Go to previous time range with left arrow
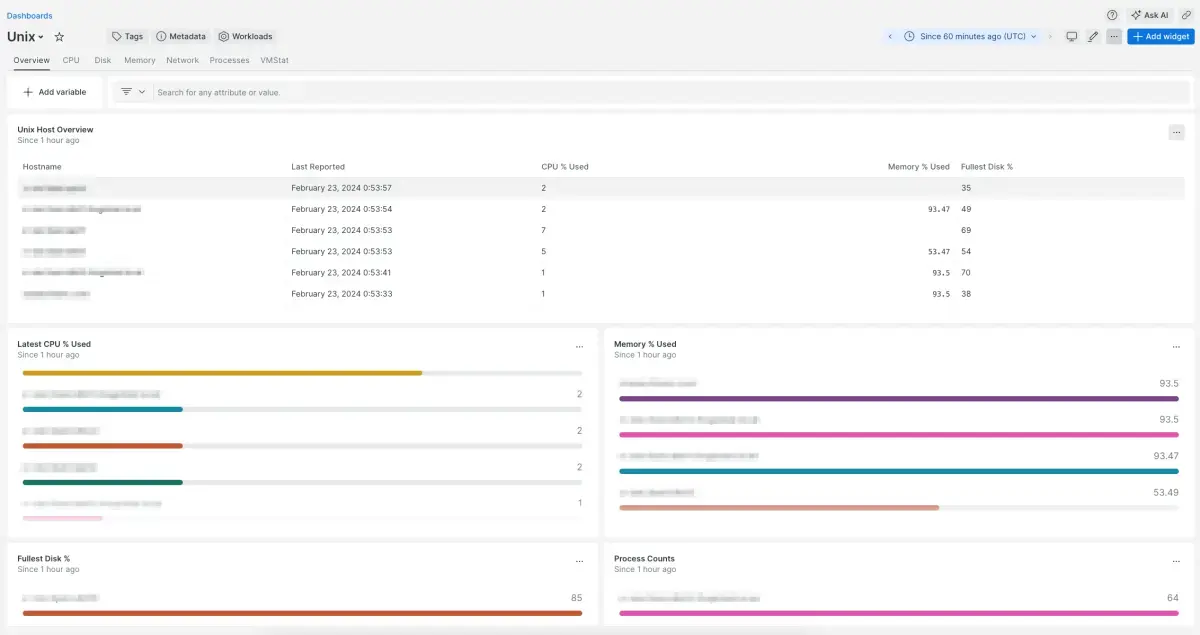 (x=890, y=37)
